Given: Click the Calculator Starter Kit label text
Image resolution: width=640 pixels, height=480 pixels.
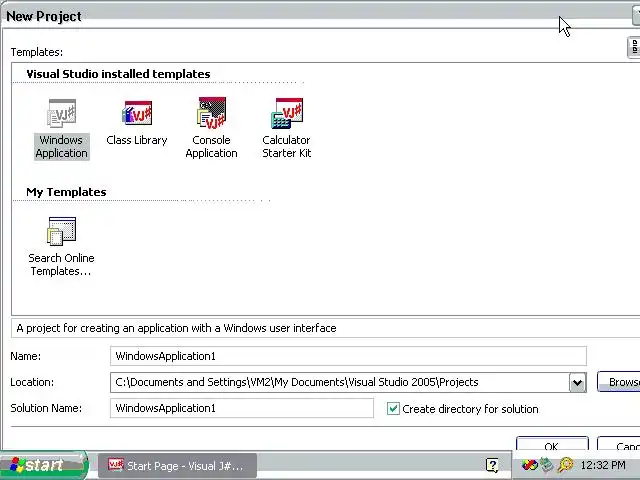Looking at the screenshot, I should click(x=287, y=147).
